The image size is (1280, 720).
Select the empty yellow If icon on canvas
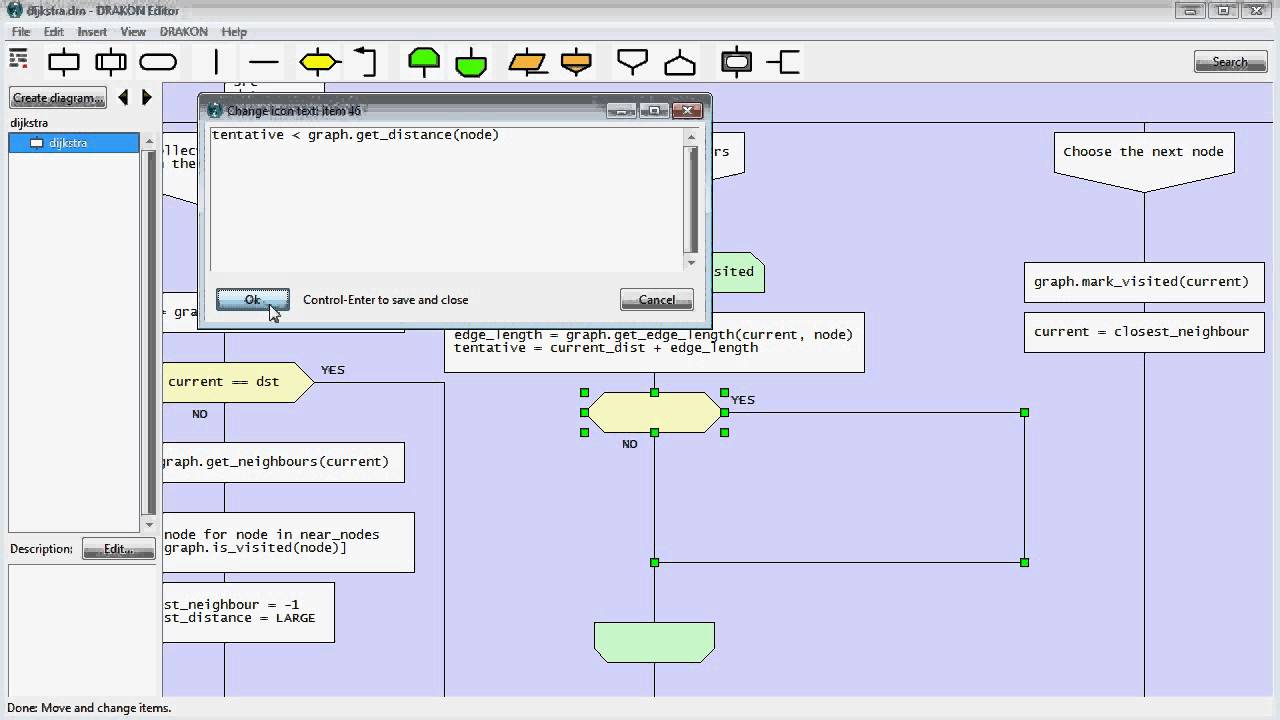654,412
